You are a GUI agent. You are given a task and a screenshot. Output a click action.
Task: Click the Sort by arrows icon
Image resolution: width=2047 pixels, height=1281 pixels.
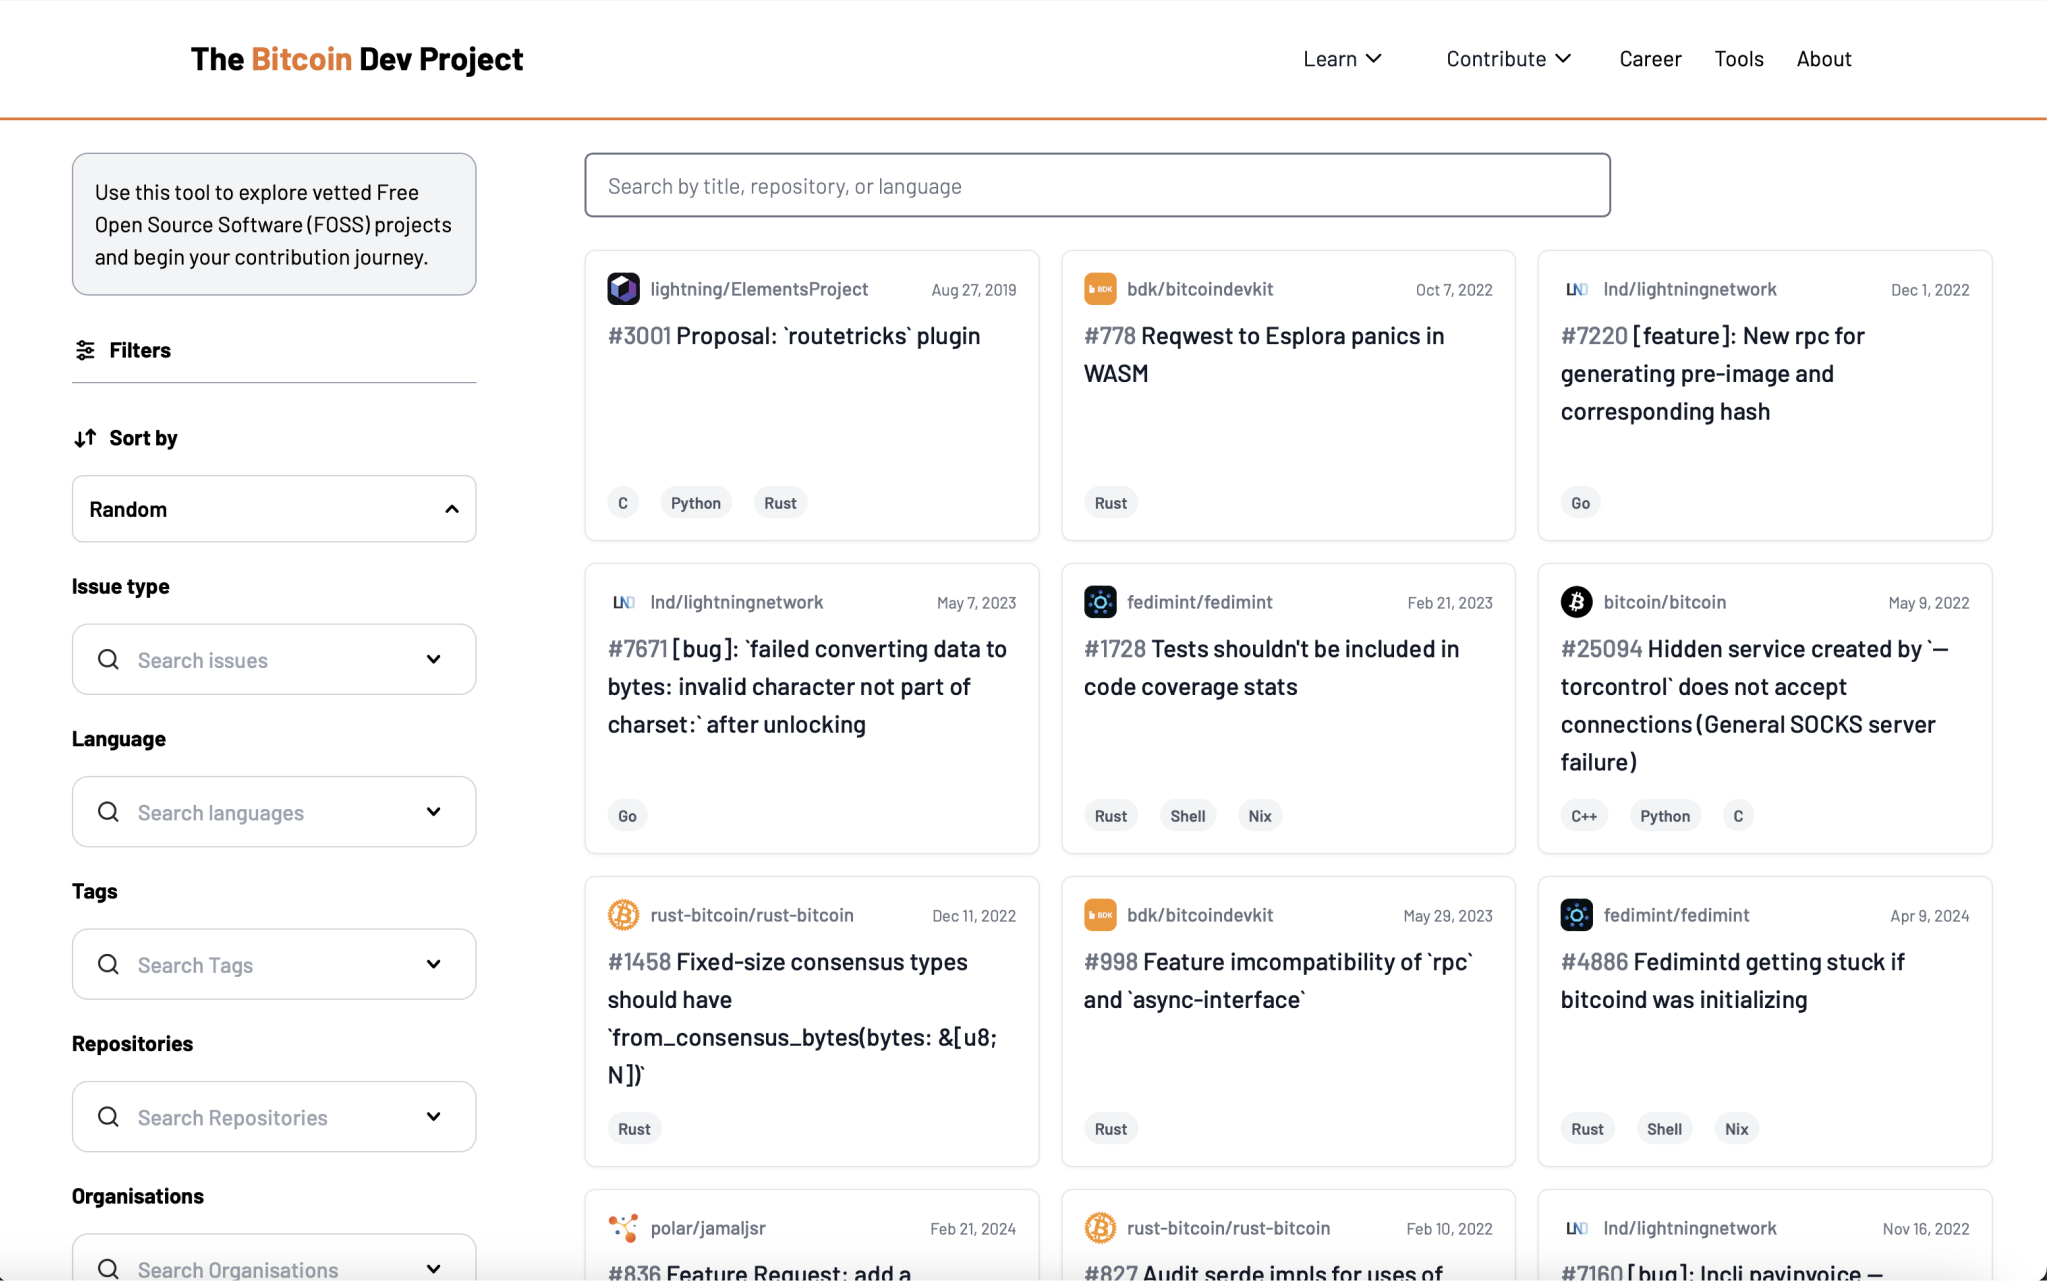click(x=85, y=437)
